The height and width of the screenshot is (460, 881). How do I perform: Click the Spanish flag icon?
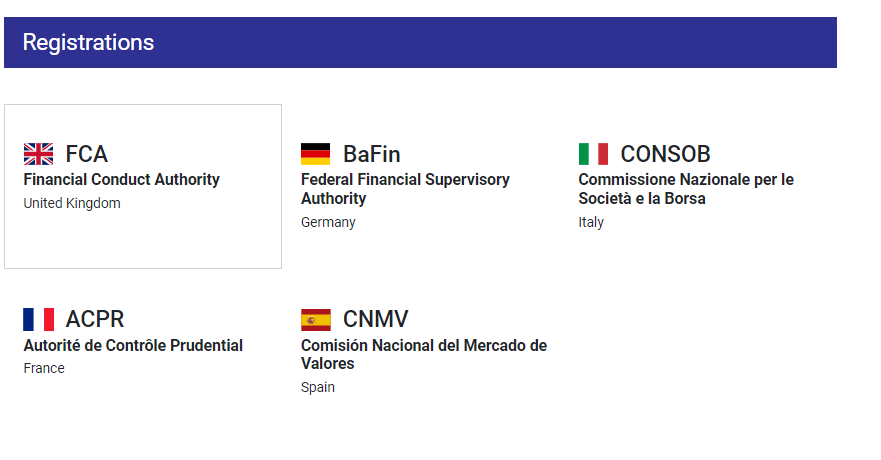[315, 320]
